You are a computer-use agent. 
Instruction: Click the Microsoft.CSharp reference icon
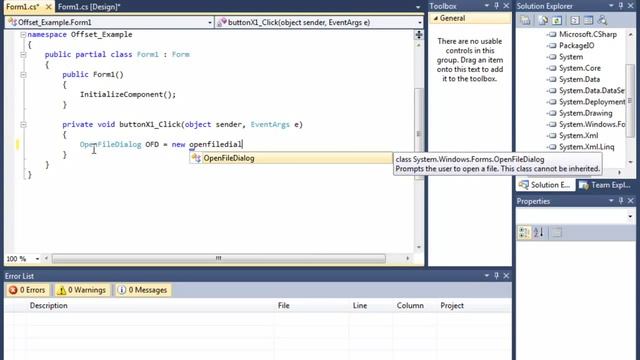click(551, 35)
